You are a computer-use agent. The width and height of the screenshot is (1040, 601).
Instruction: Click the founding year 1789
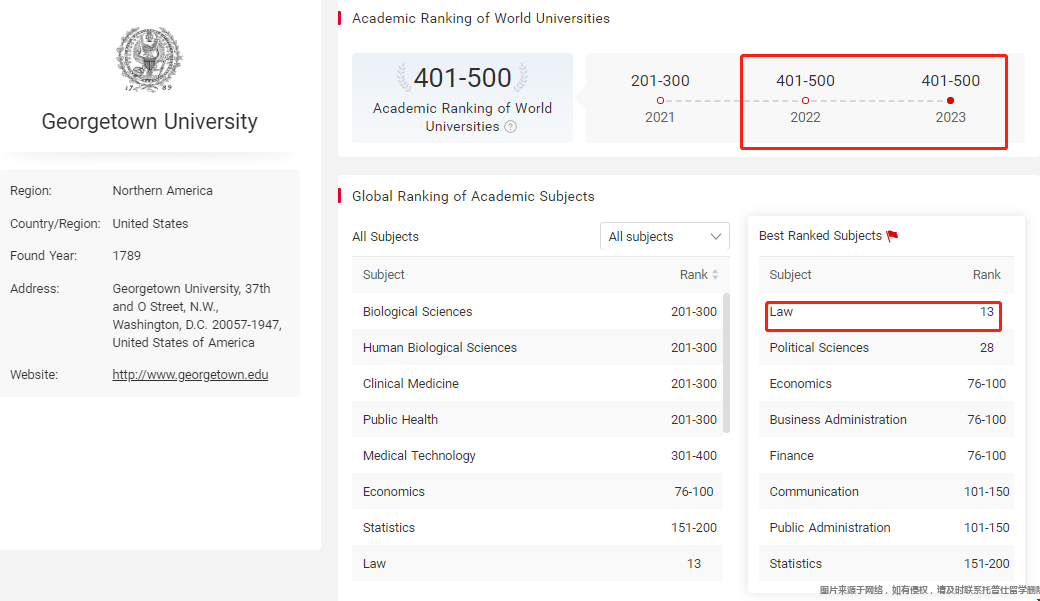pyautogui.click(x=127, y=255)
